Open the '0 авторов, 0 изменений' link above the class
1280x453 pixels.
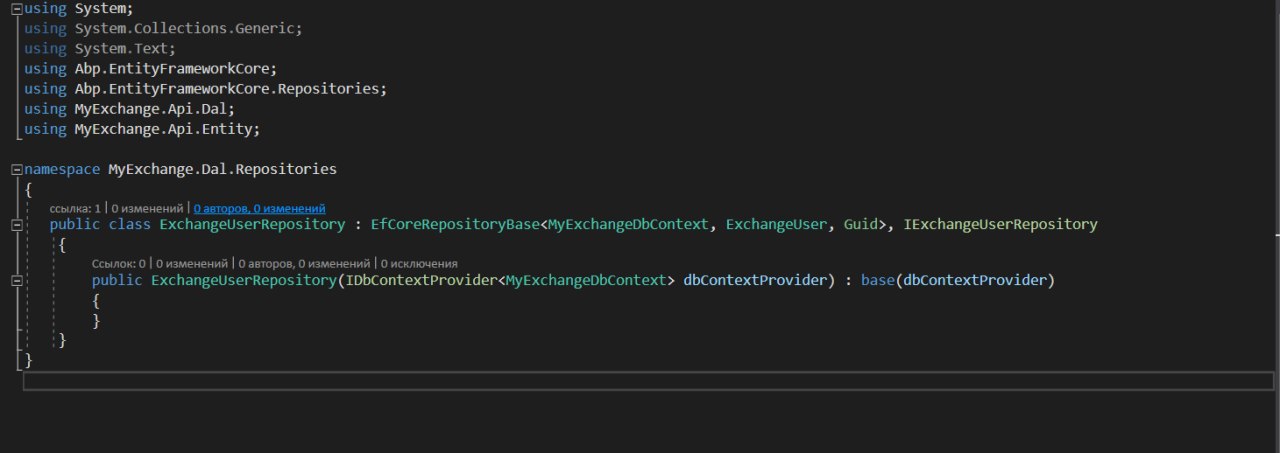click(x=260, y=208)
